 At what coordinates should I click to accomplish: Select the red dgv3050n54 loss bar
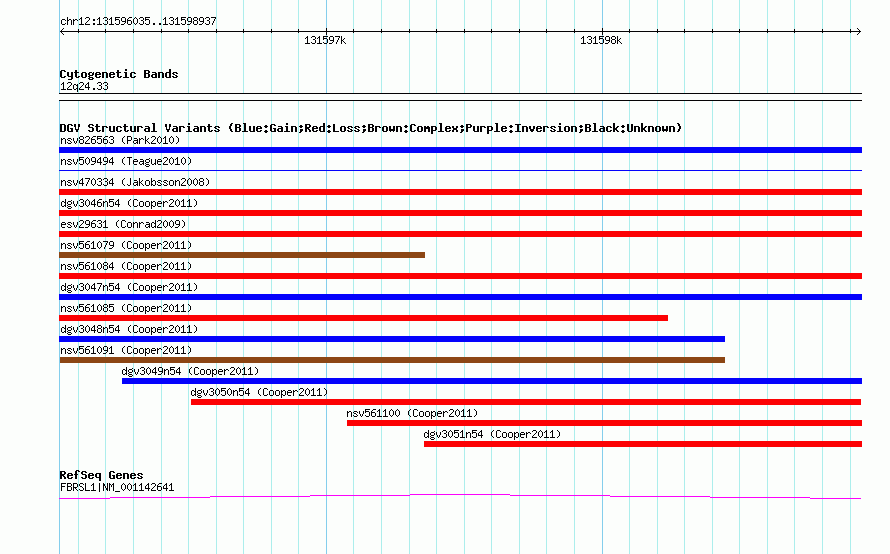[x=526, y=402]
